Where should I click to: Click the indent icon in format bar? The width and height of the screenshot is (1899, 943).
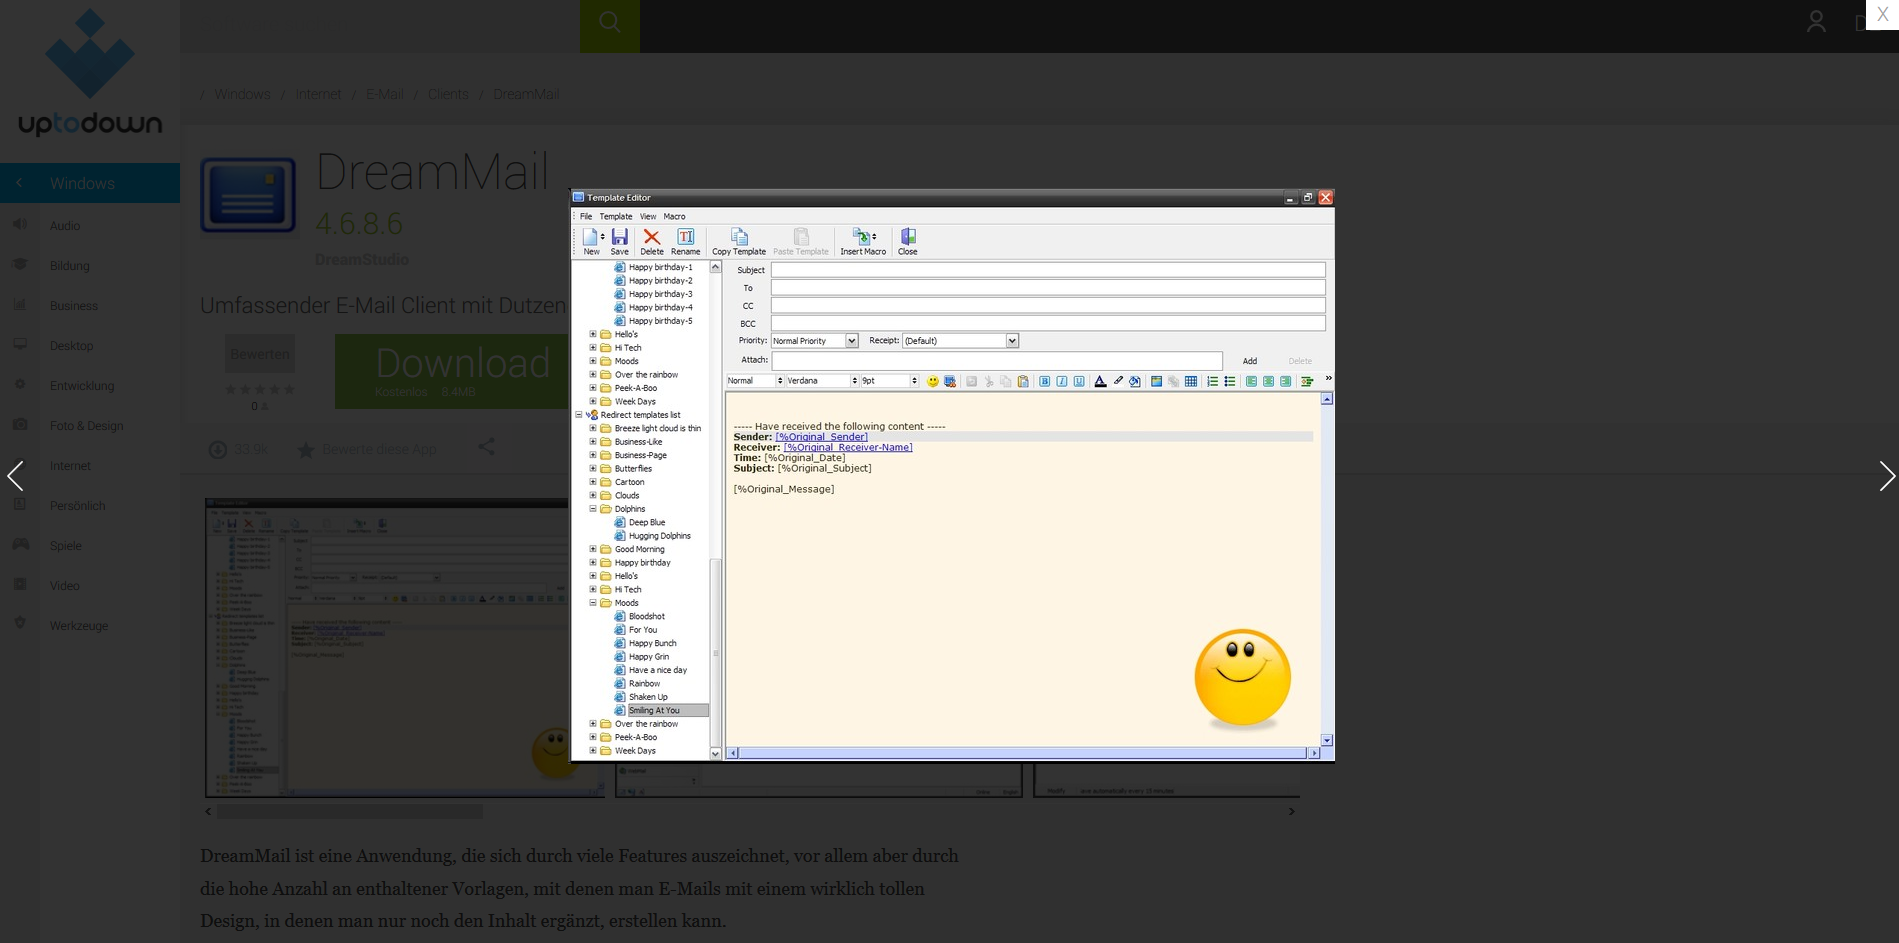[x=1307, y=381]
